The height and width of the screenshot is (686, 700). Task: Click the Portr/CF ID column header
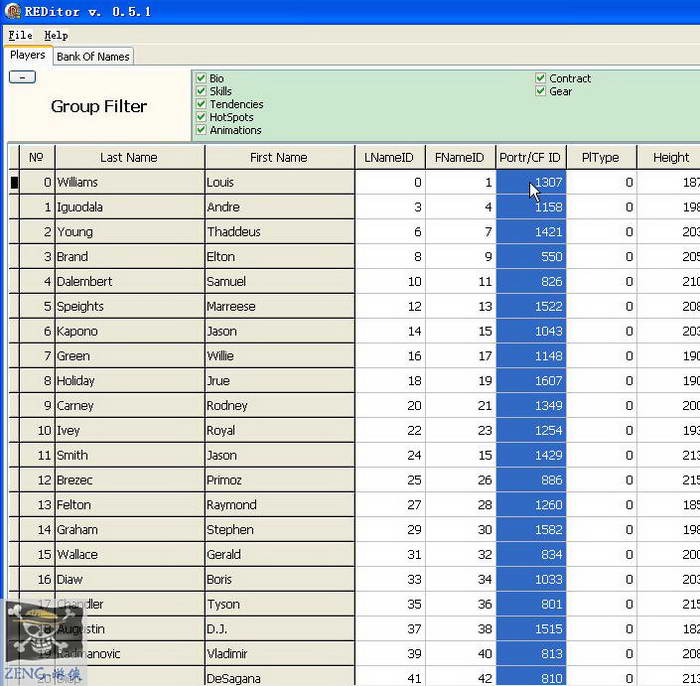(530, 157)
